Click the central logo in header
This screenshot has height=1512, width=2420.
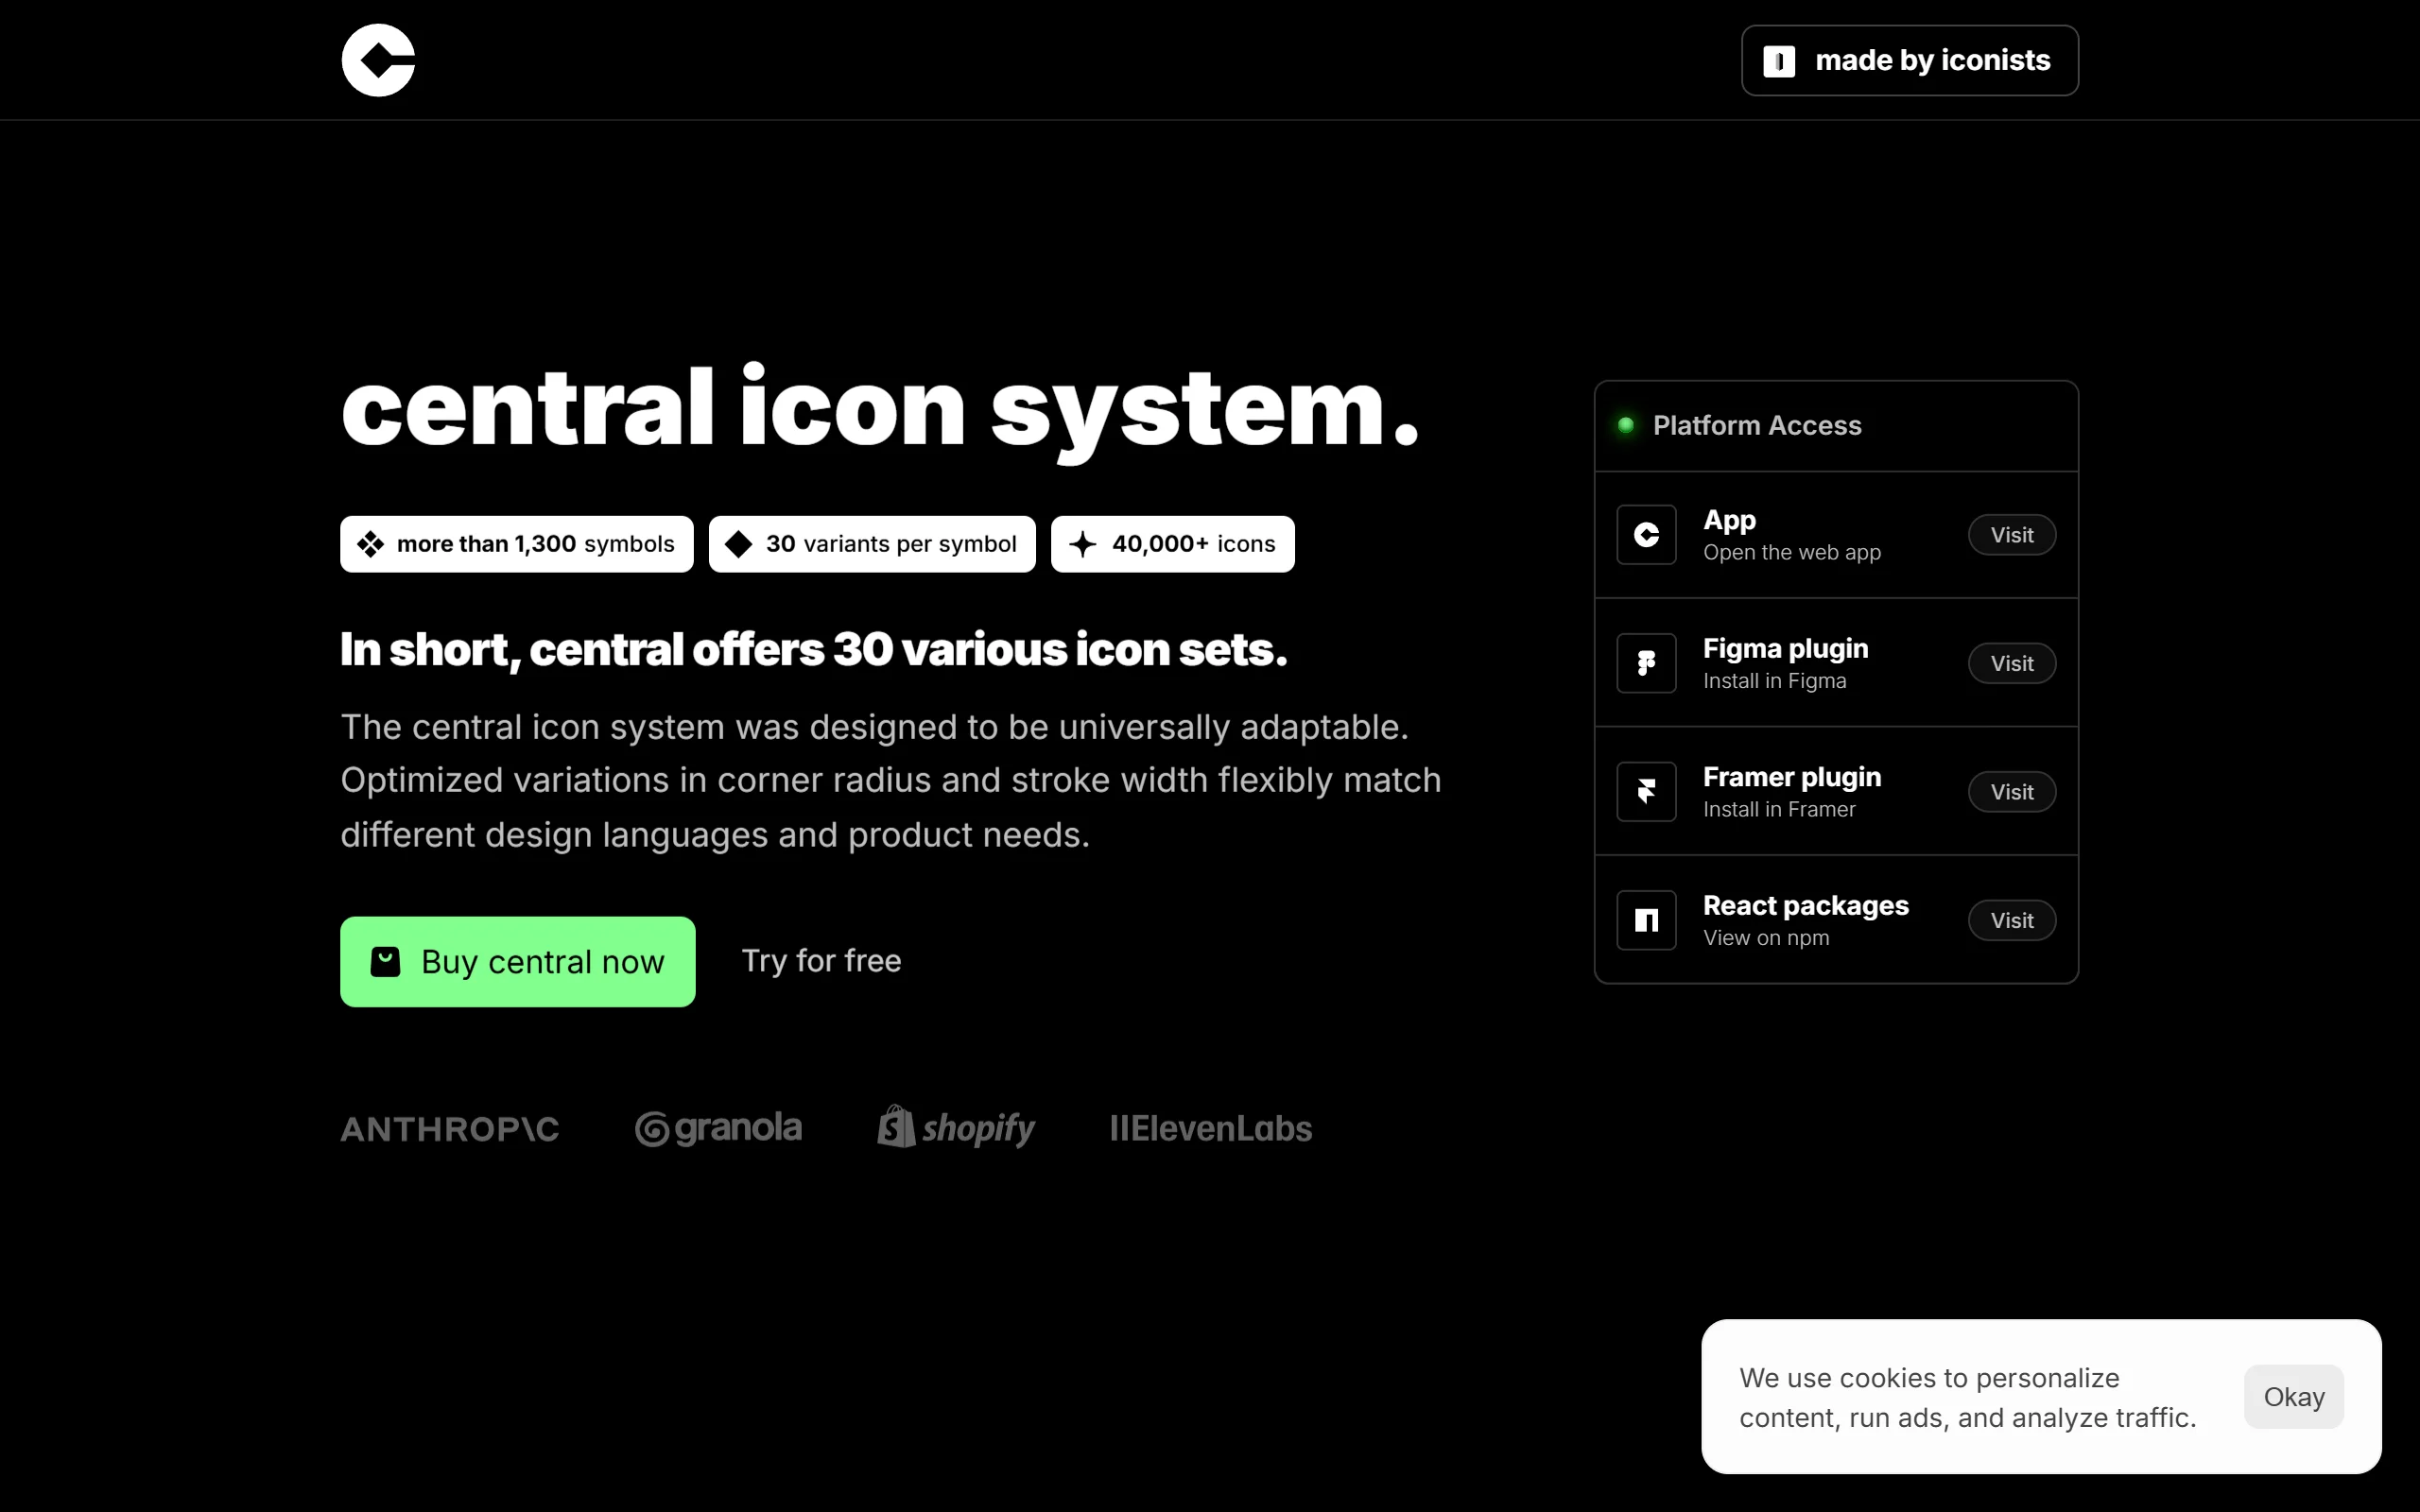click(378, 60)
